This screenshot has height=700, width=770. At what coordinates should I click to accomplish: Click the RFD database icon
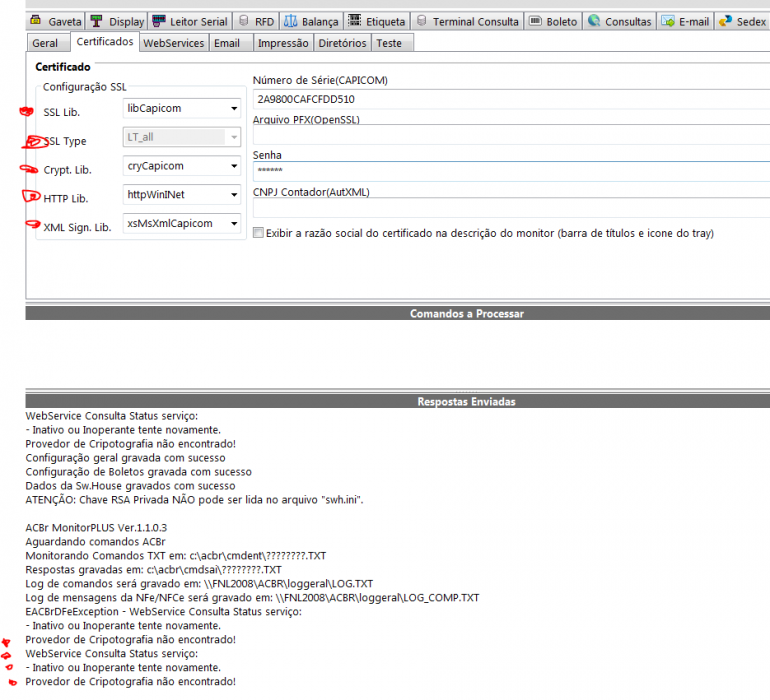tap(244, 21)
